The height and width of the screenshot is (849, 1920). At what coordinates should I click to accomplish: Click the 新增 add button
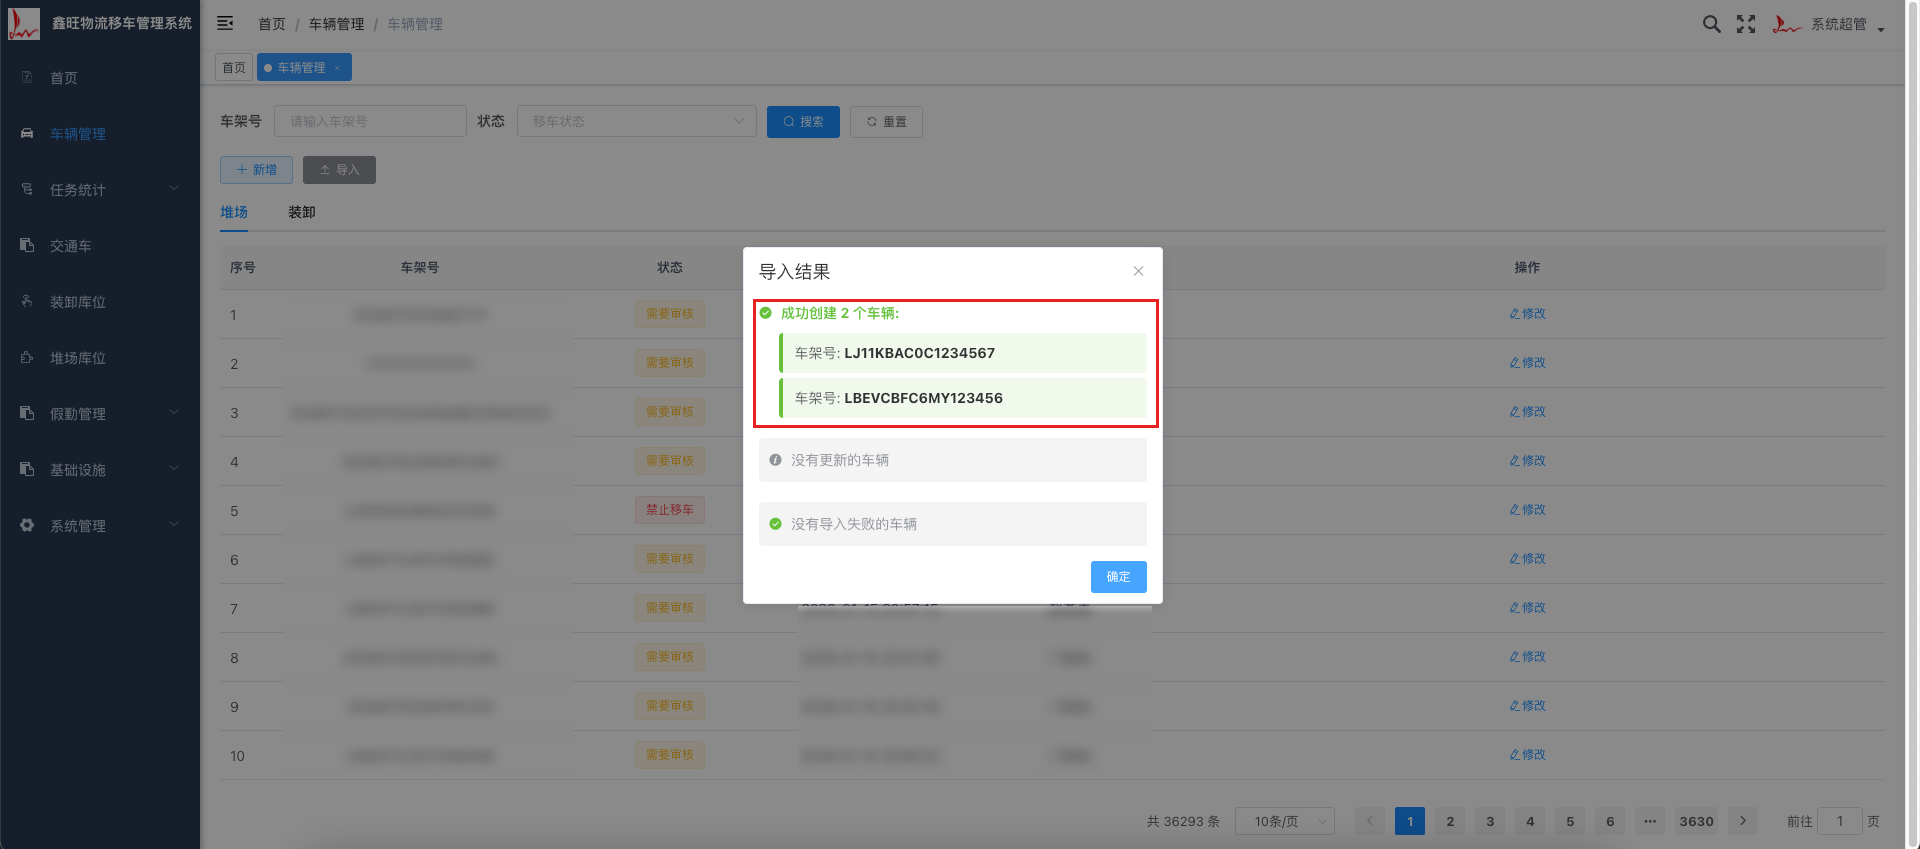pos(256,170)
